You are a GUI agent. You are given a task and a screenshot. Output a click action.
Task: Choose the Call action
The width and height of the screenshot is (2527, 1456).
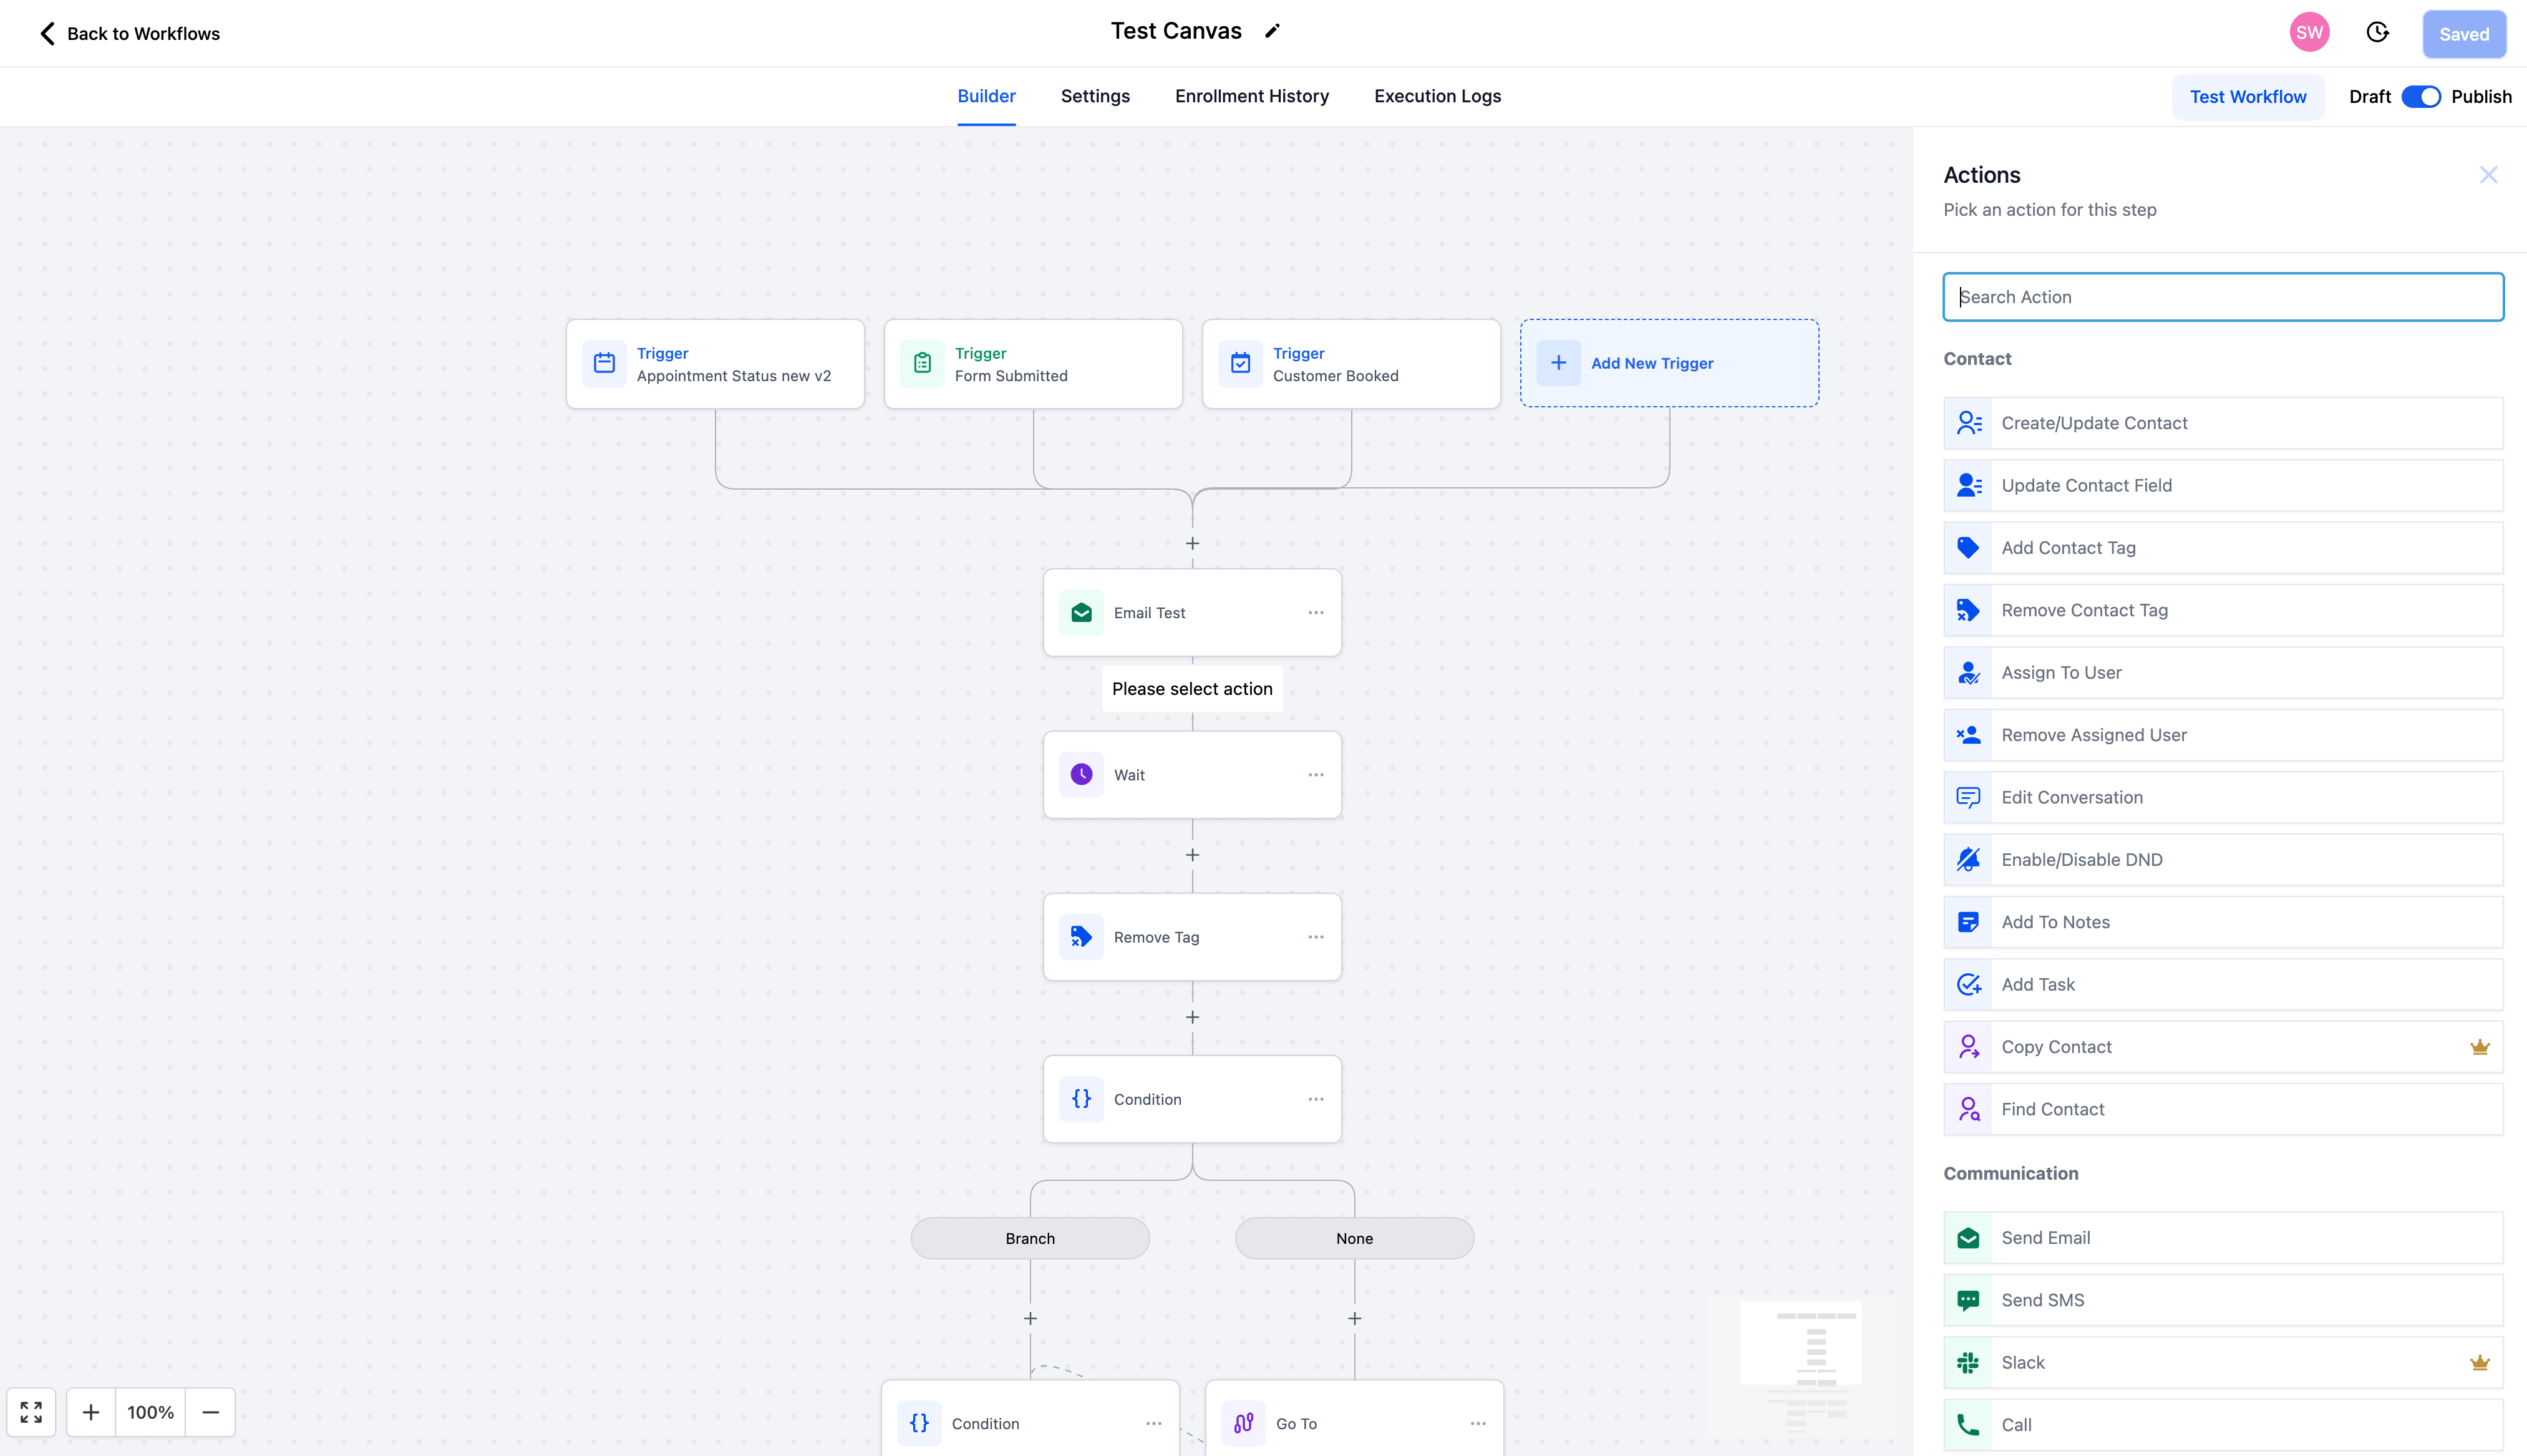[2222, 1425]
